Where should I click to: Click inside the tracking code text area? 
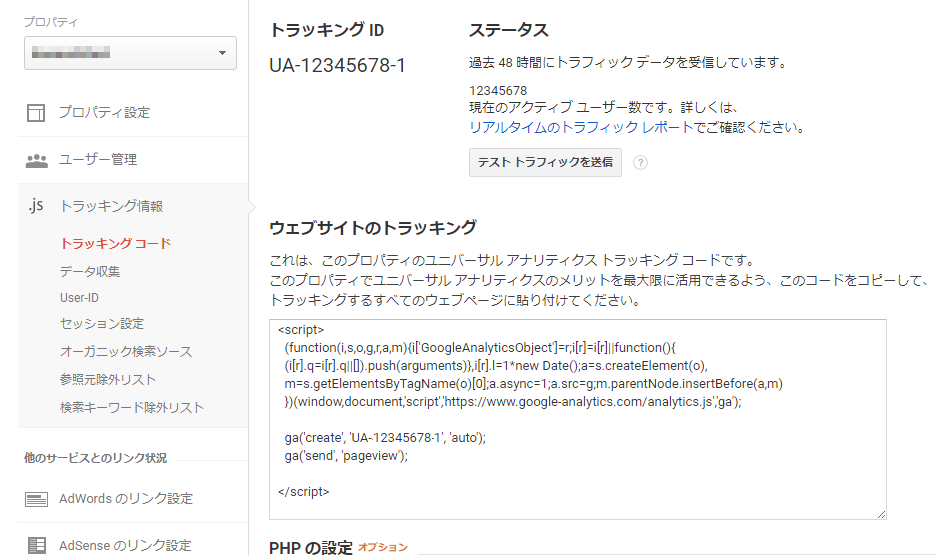578,419
